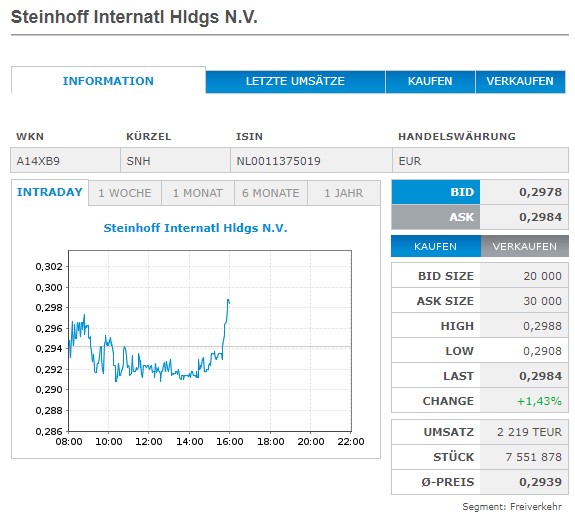This screenshot has height=520, width=575.
Task: Click the ISIN value NL0011375019
Action: pos(279,161)
